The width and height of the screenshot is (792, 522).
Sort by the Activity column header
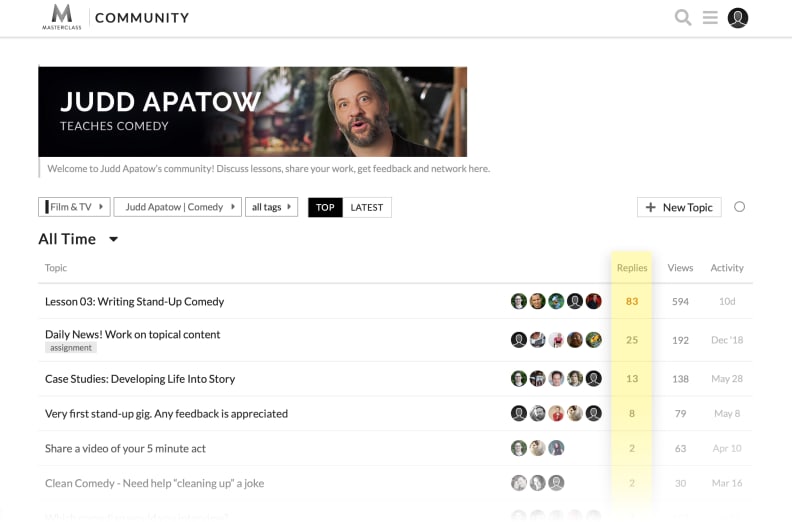pyautogui.click(x=727, y=268)
